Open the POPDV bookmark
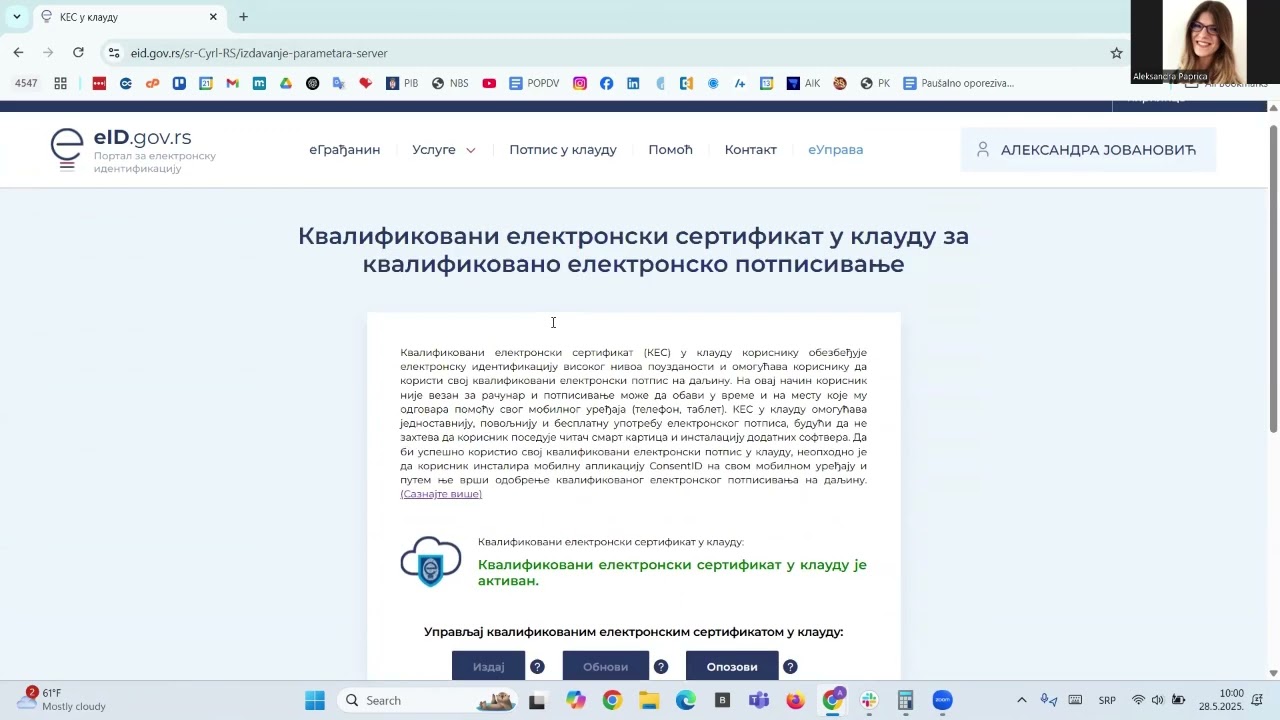Viewport: 1280px width, 720px height. click(x=534, y=84)
